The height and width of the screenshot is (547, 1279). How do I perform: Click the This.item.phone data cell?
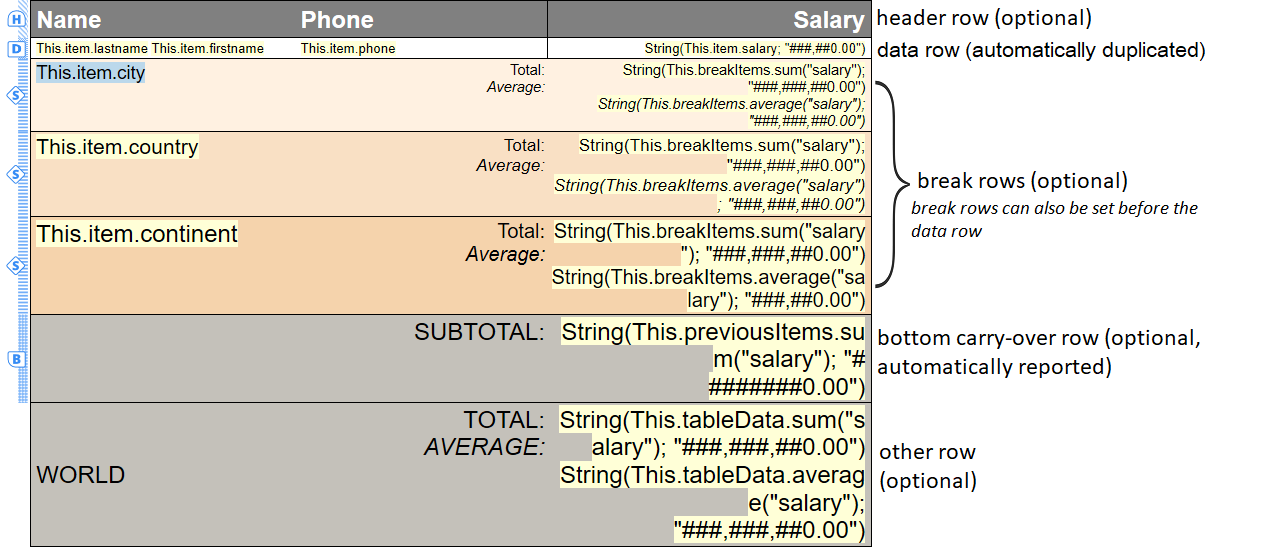pyautogui.click(x=348, y=48)
